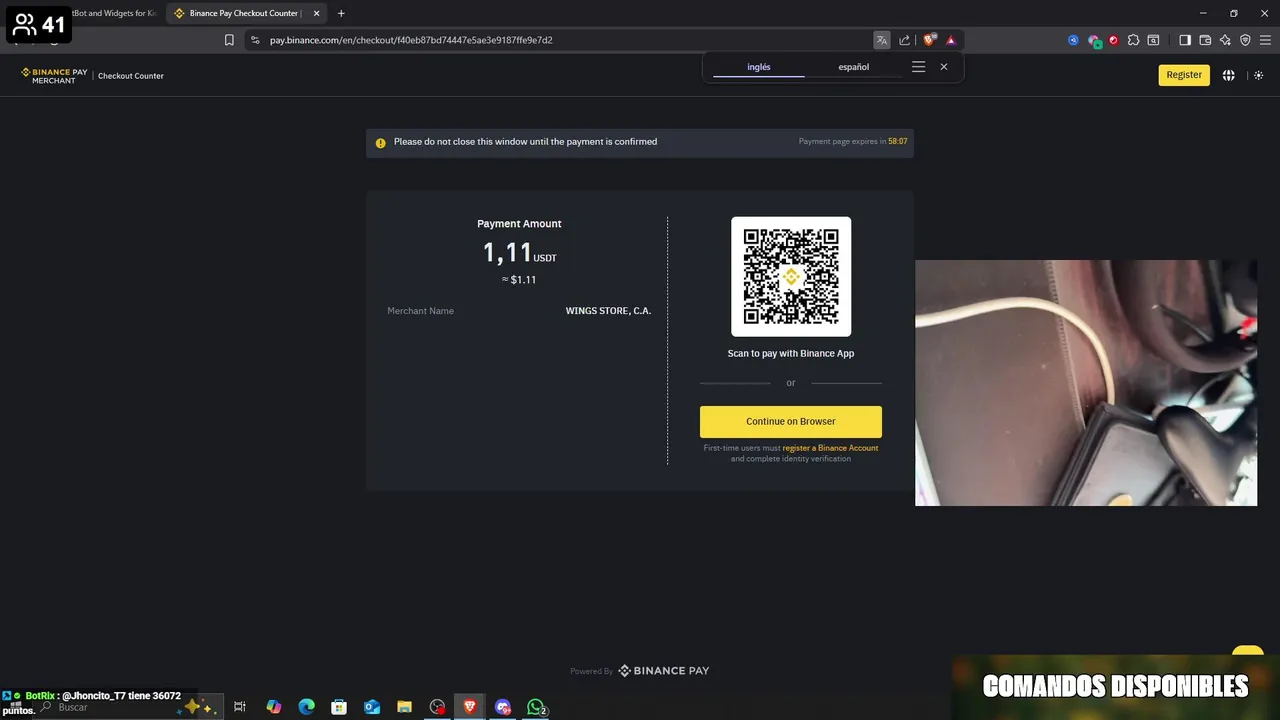Screen dimensions: 1280x720
Task: Select the español tab in translate popup
Action: coord(853,67)
